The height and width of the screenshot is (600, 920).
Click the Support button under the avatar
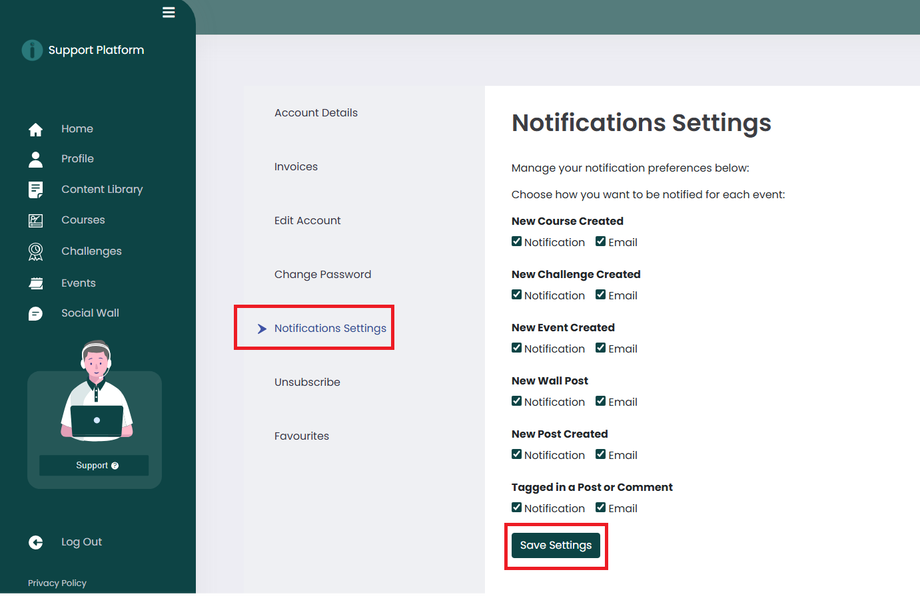(94, 466)
